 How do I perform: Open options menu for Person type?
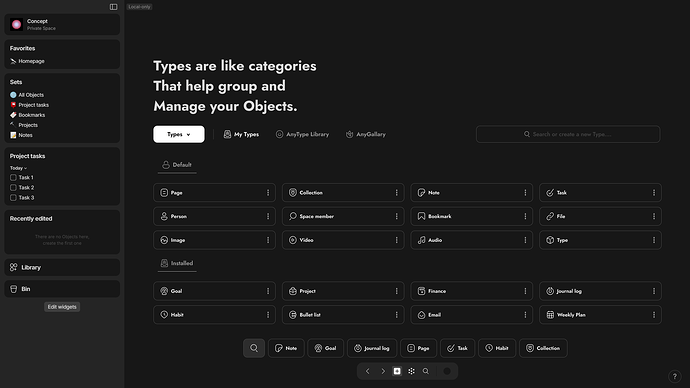(x=268, y=216)
